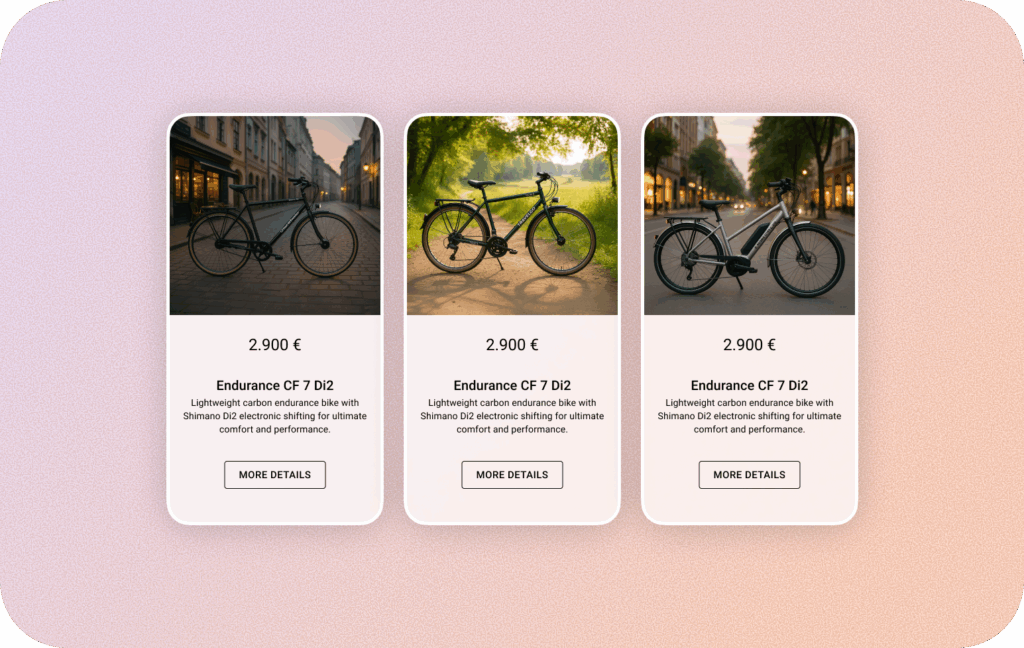Click Endurance CF 7 Di2 title on left card
This screenshot has width=1024, height=648.
click(275, 385)
